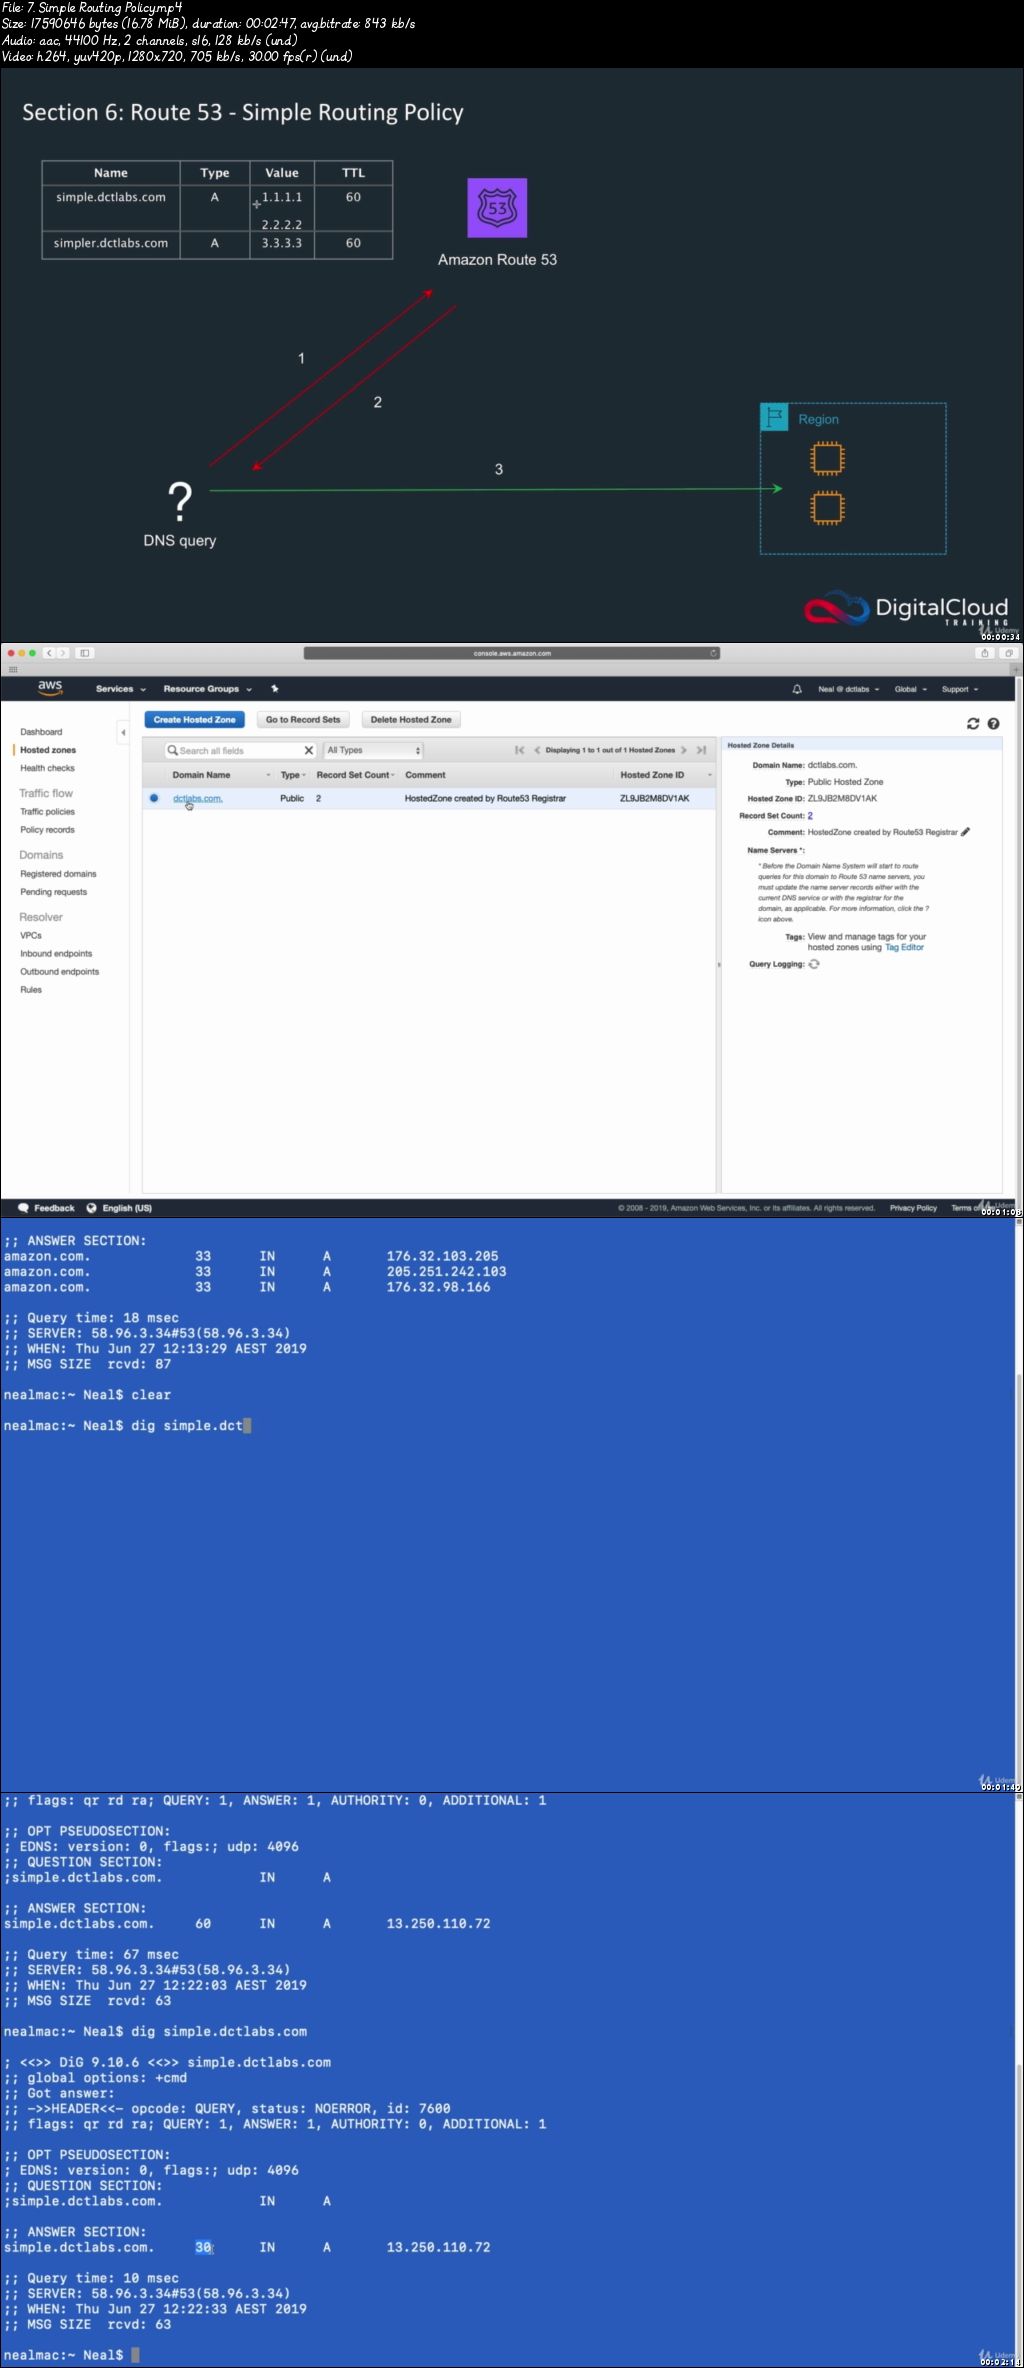Open the dctlabs.com. domain link
Screen dimensions: 1024x2368
pyautogui.click(x=198, y=798)
